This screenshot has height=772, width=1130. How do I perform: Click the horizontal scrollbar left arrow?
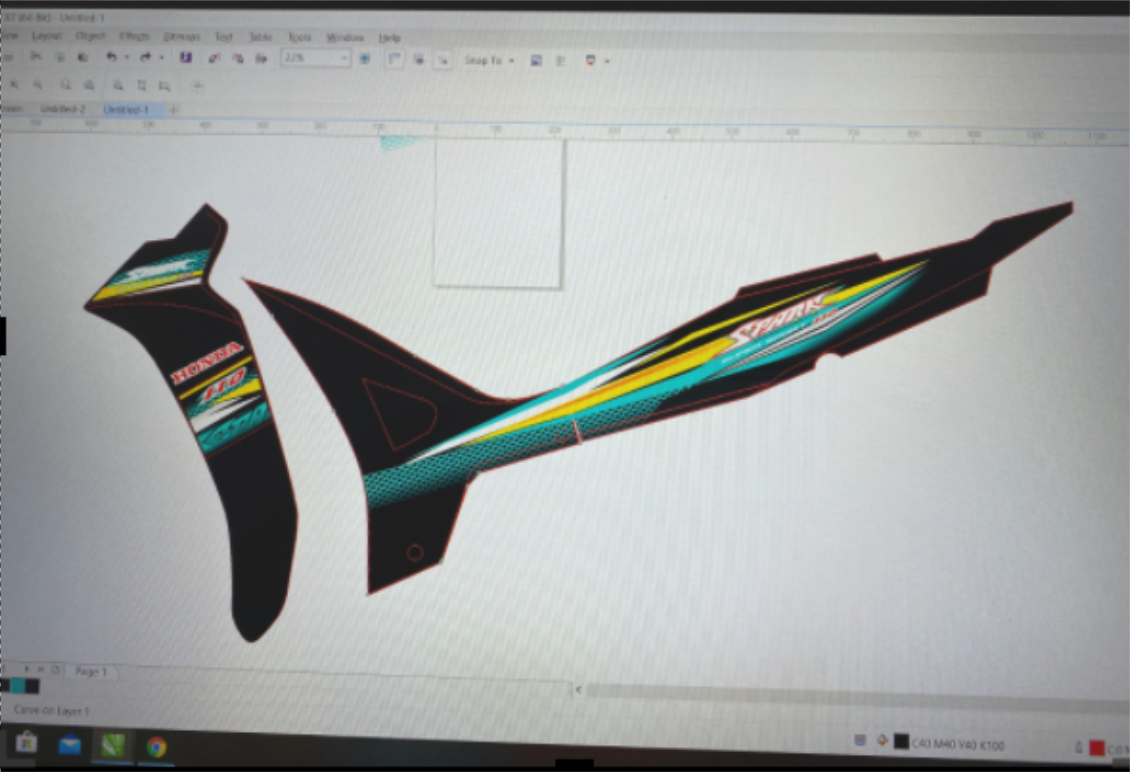579,690
